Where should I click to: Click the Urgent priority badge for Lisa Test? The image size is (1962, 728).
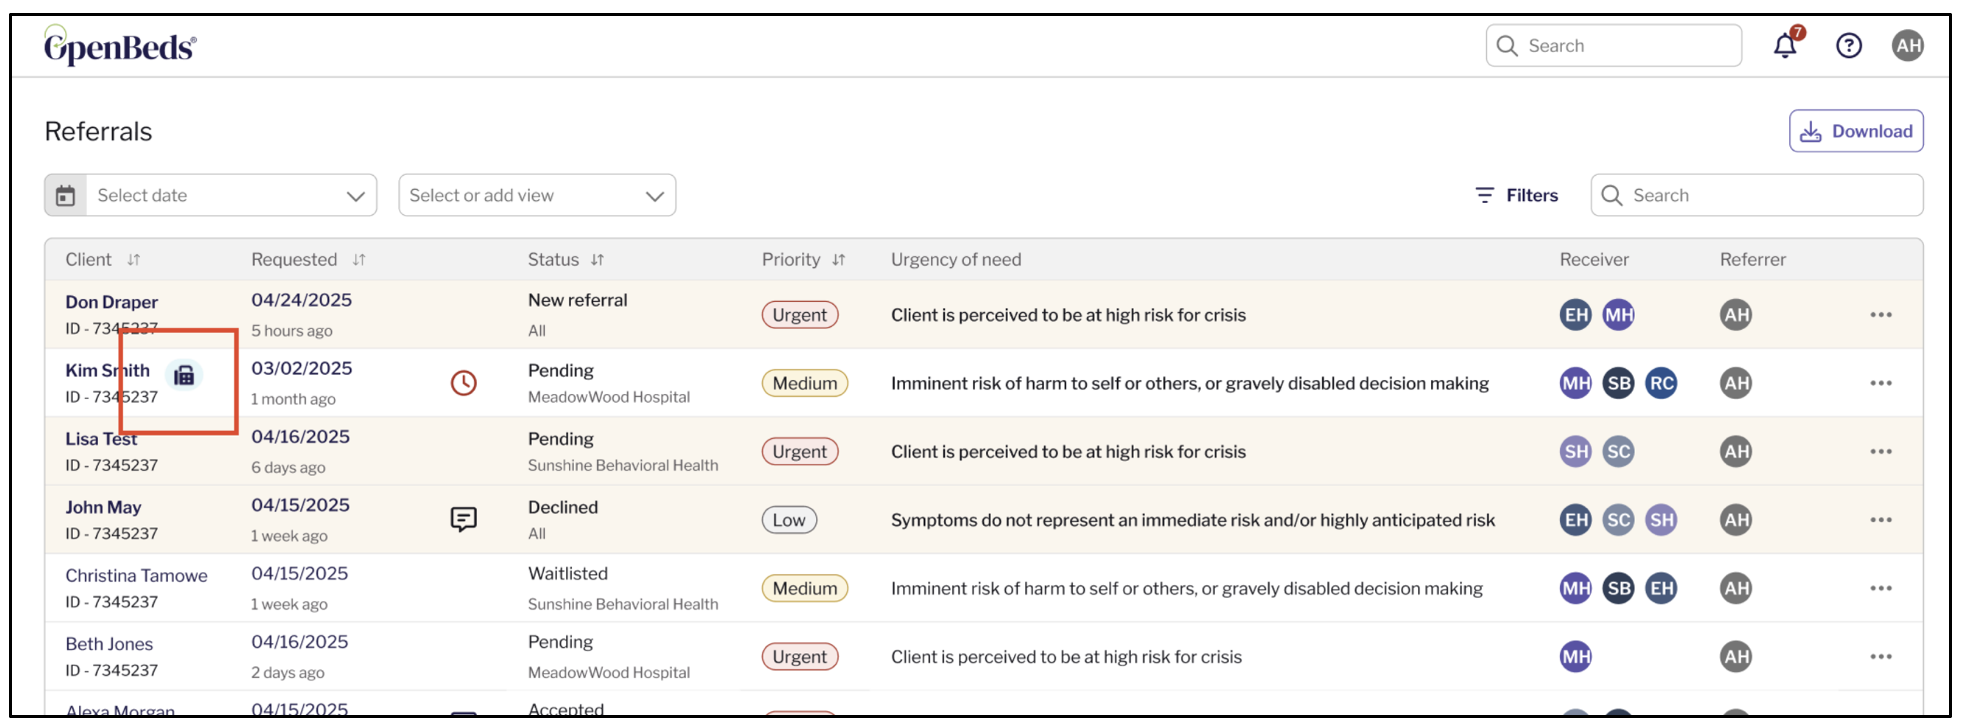pos(799,452)
